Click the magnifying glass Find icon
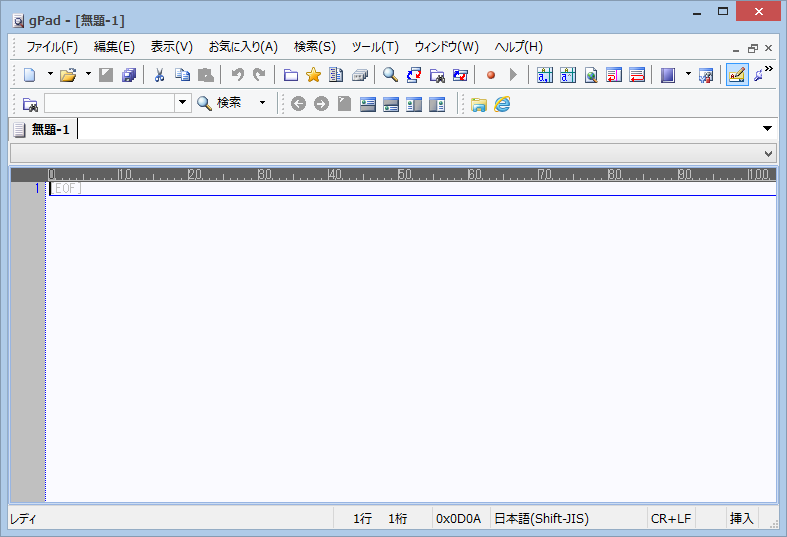 [390, 75]
